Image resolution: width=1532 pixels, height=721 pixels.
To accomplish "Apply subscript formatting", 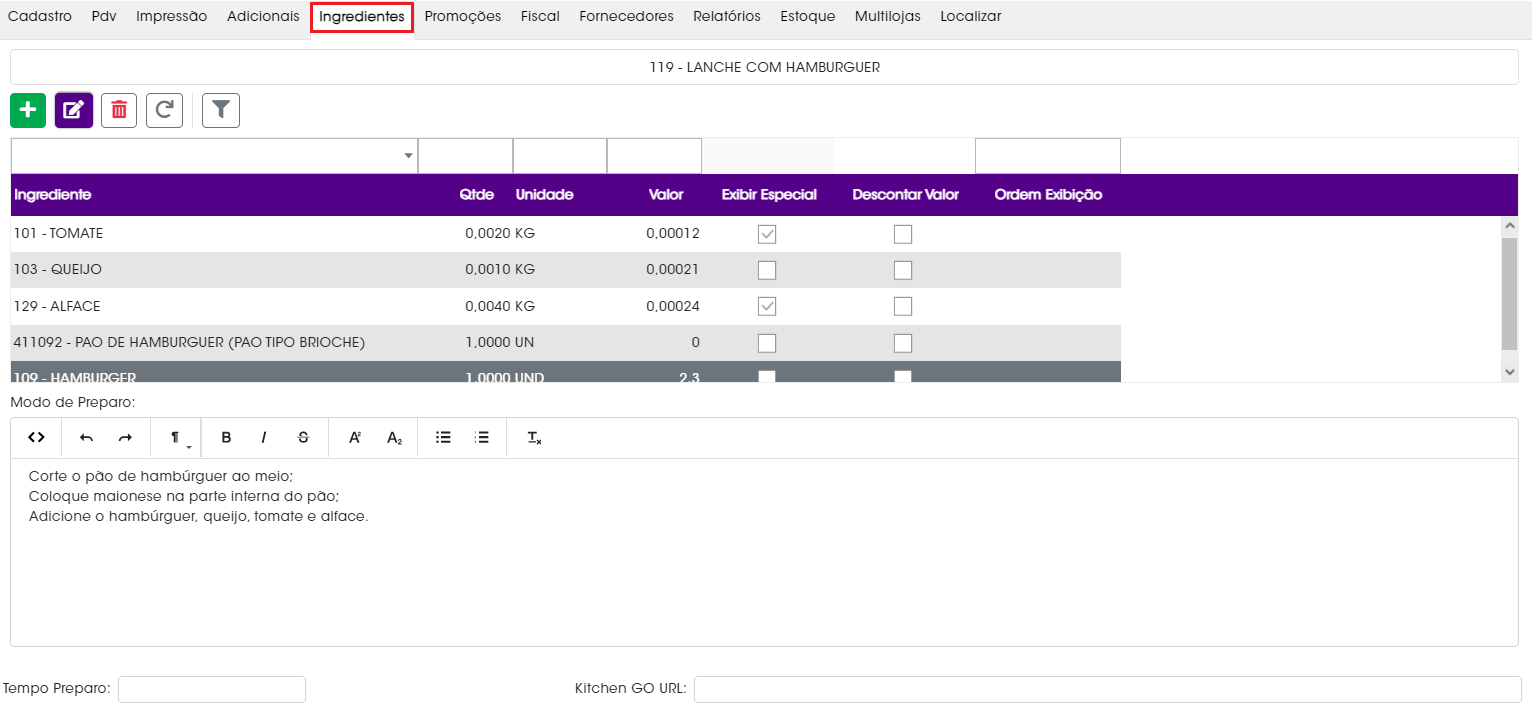I will click(x=394, y=438).
